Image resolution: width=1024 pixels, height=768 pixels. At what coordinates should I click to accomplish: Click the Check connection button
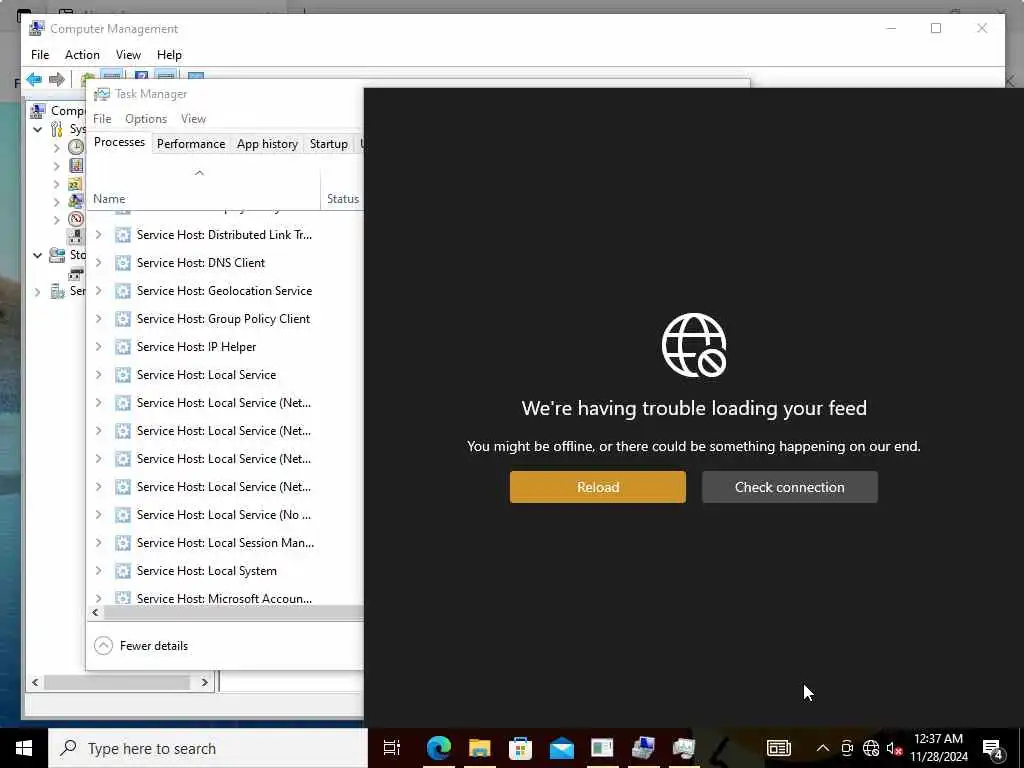click(790, 487)
